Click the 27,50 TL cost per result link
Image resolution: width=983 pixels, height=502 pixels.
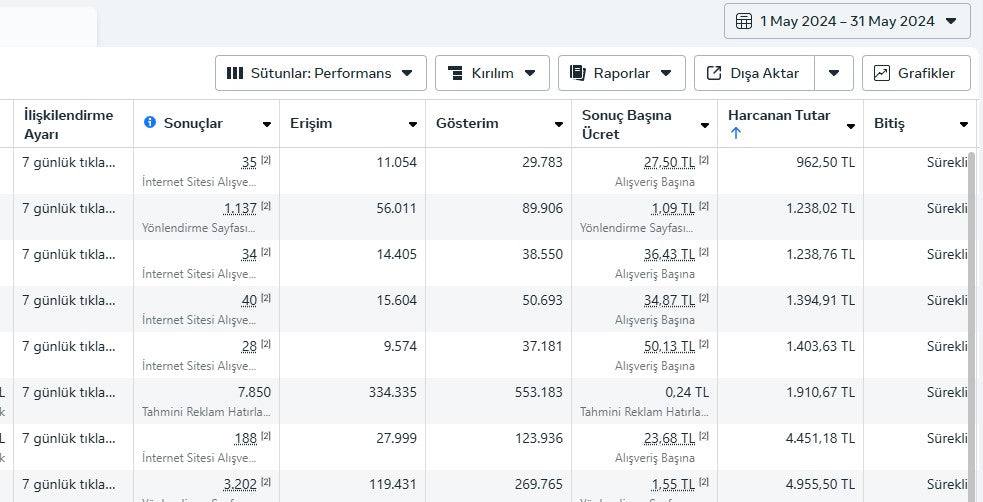pyautogui.click(x=669, y=162)
